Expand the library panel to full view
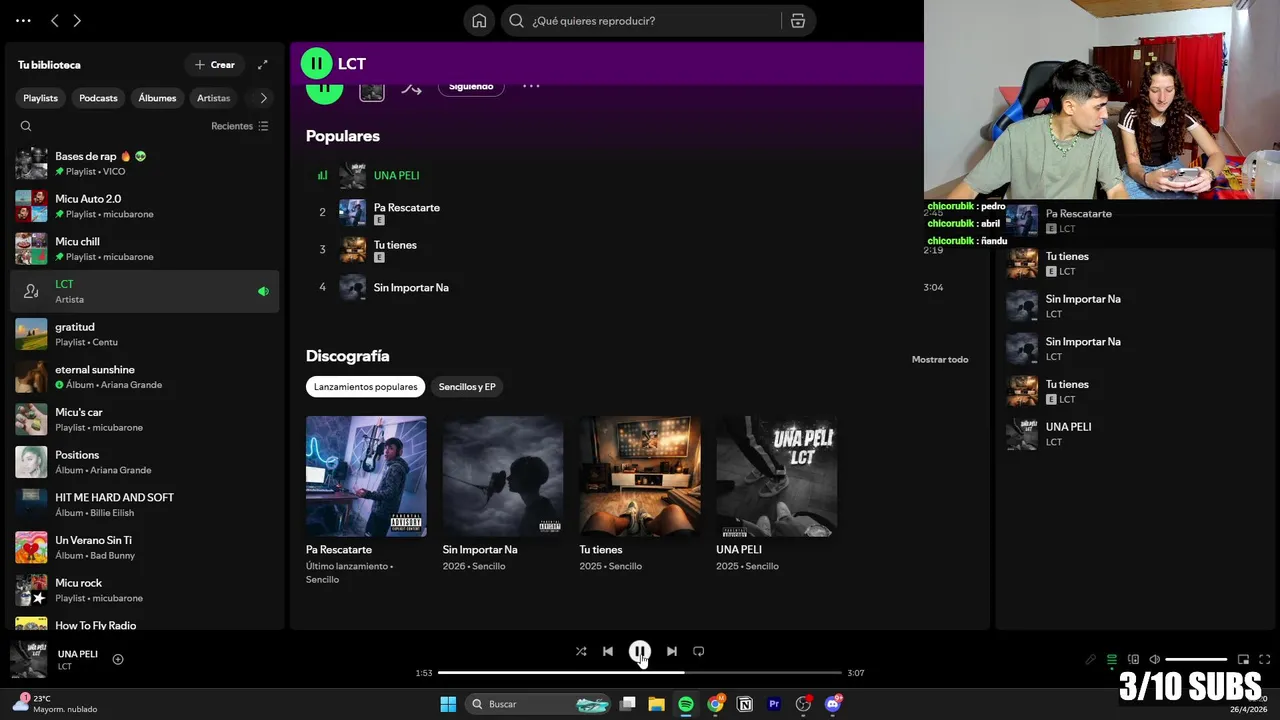 [262, 65]
